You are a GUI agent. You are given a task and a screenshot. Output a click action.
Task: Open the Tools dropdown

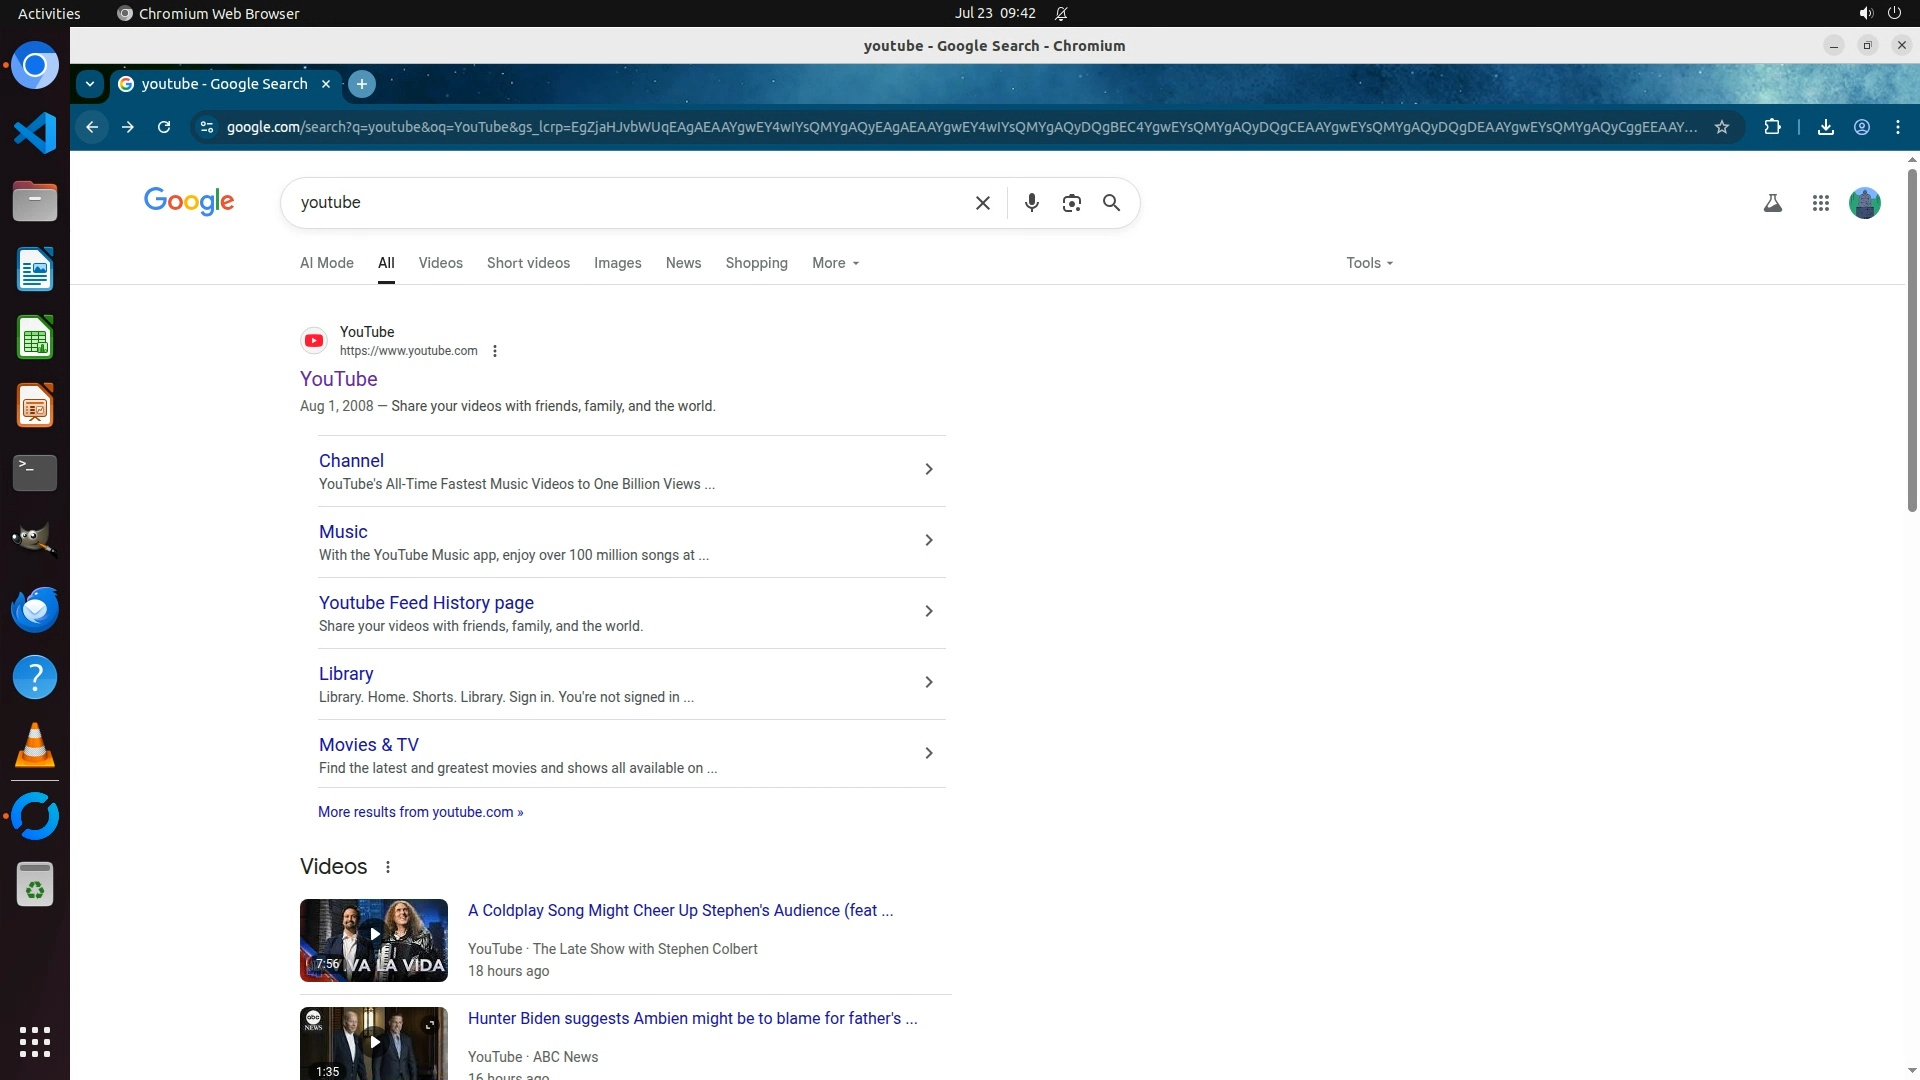point(1368,263)
